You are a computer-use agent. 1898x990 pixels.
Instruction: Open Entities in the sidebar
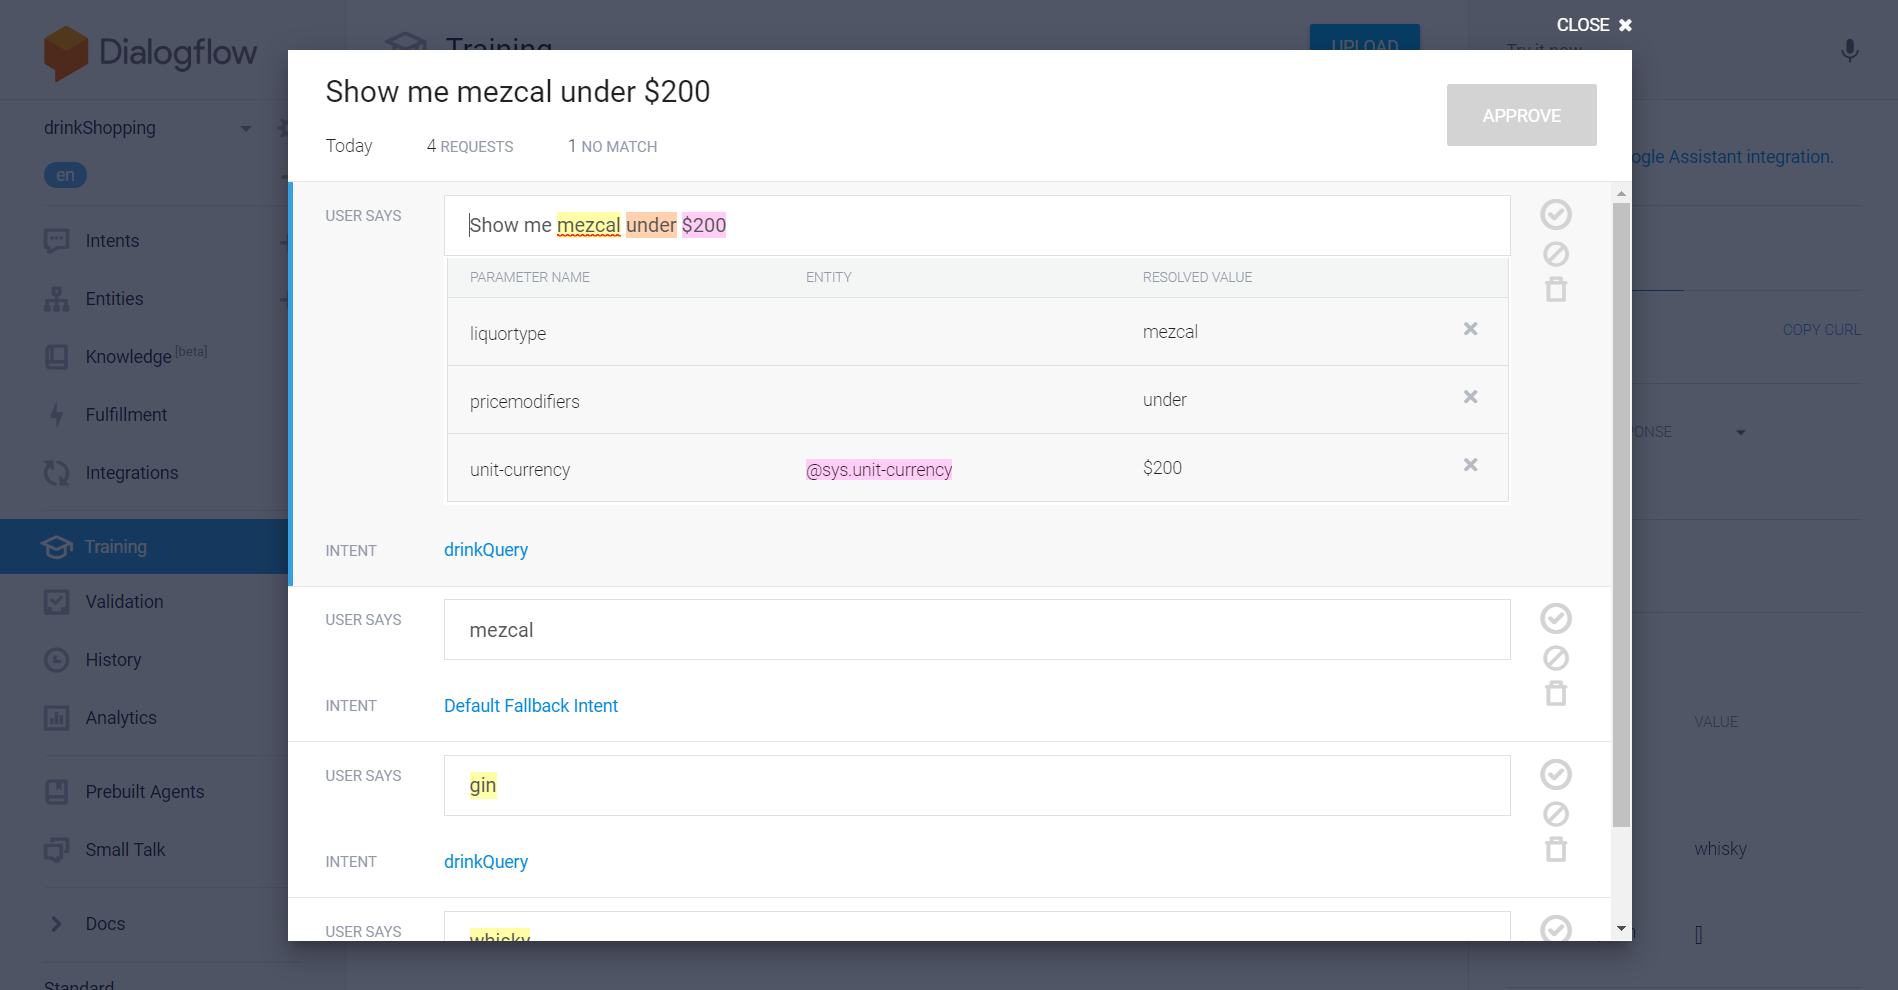point(114,299)
